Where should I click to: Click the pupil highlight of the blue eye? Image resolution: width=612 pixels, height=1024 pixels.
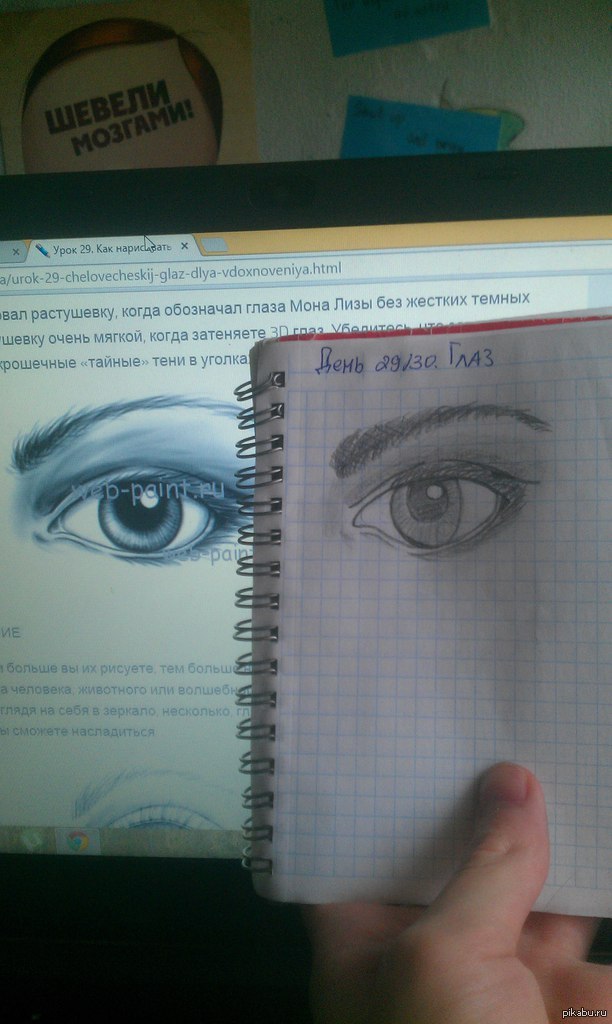pos(148,503)
